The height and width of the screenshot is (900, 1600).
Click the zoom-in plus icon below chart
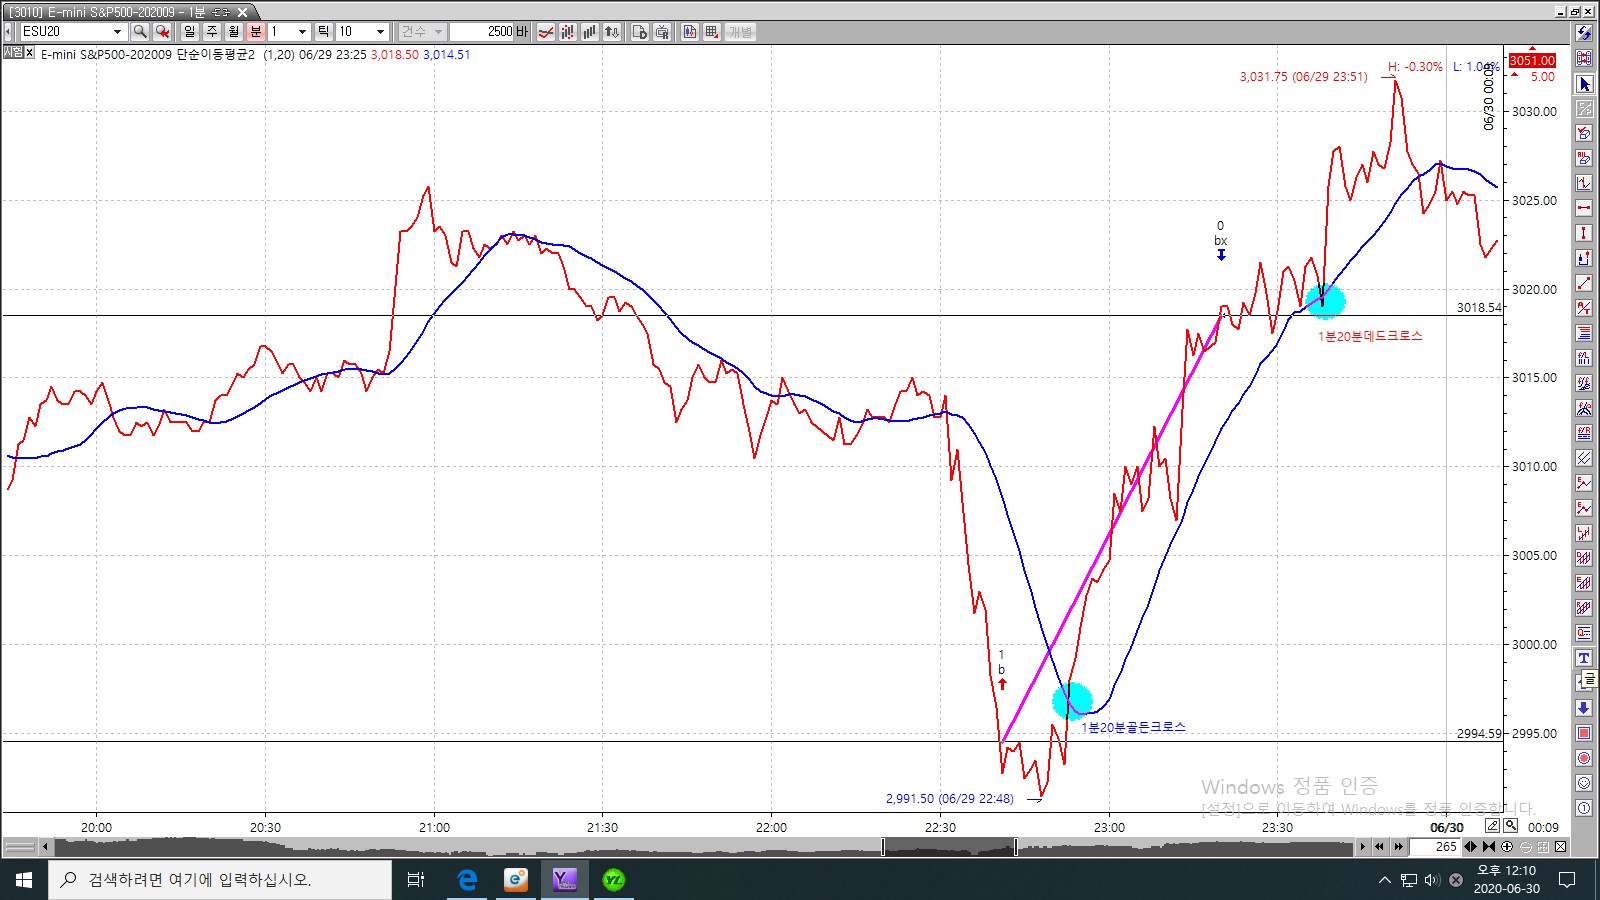click(x=1507, y=847)
